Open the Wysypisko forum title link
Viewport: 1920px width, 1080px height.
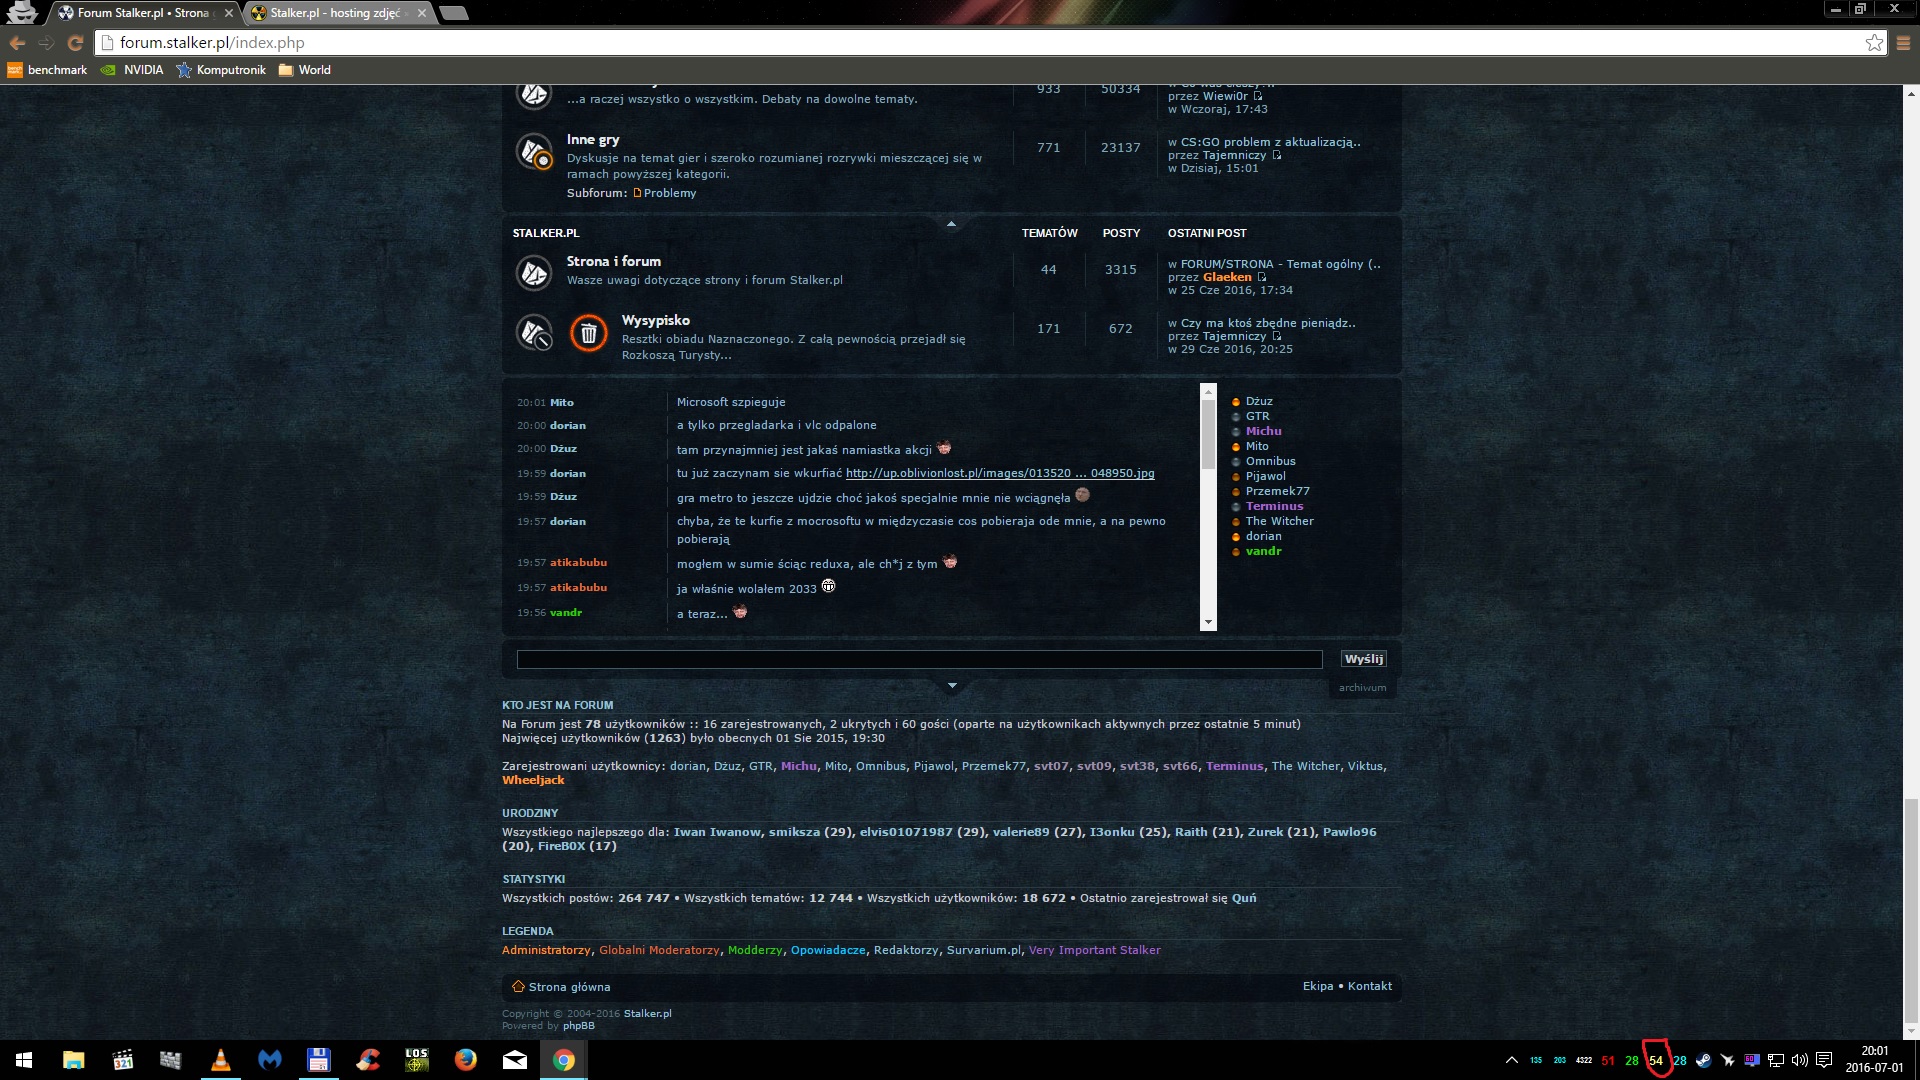[x=656, y=320]
